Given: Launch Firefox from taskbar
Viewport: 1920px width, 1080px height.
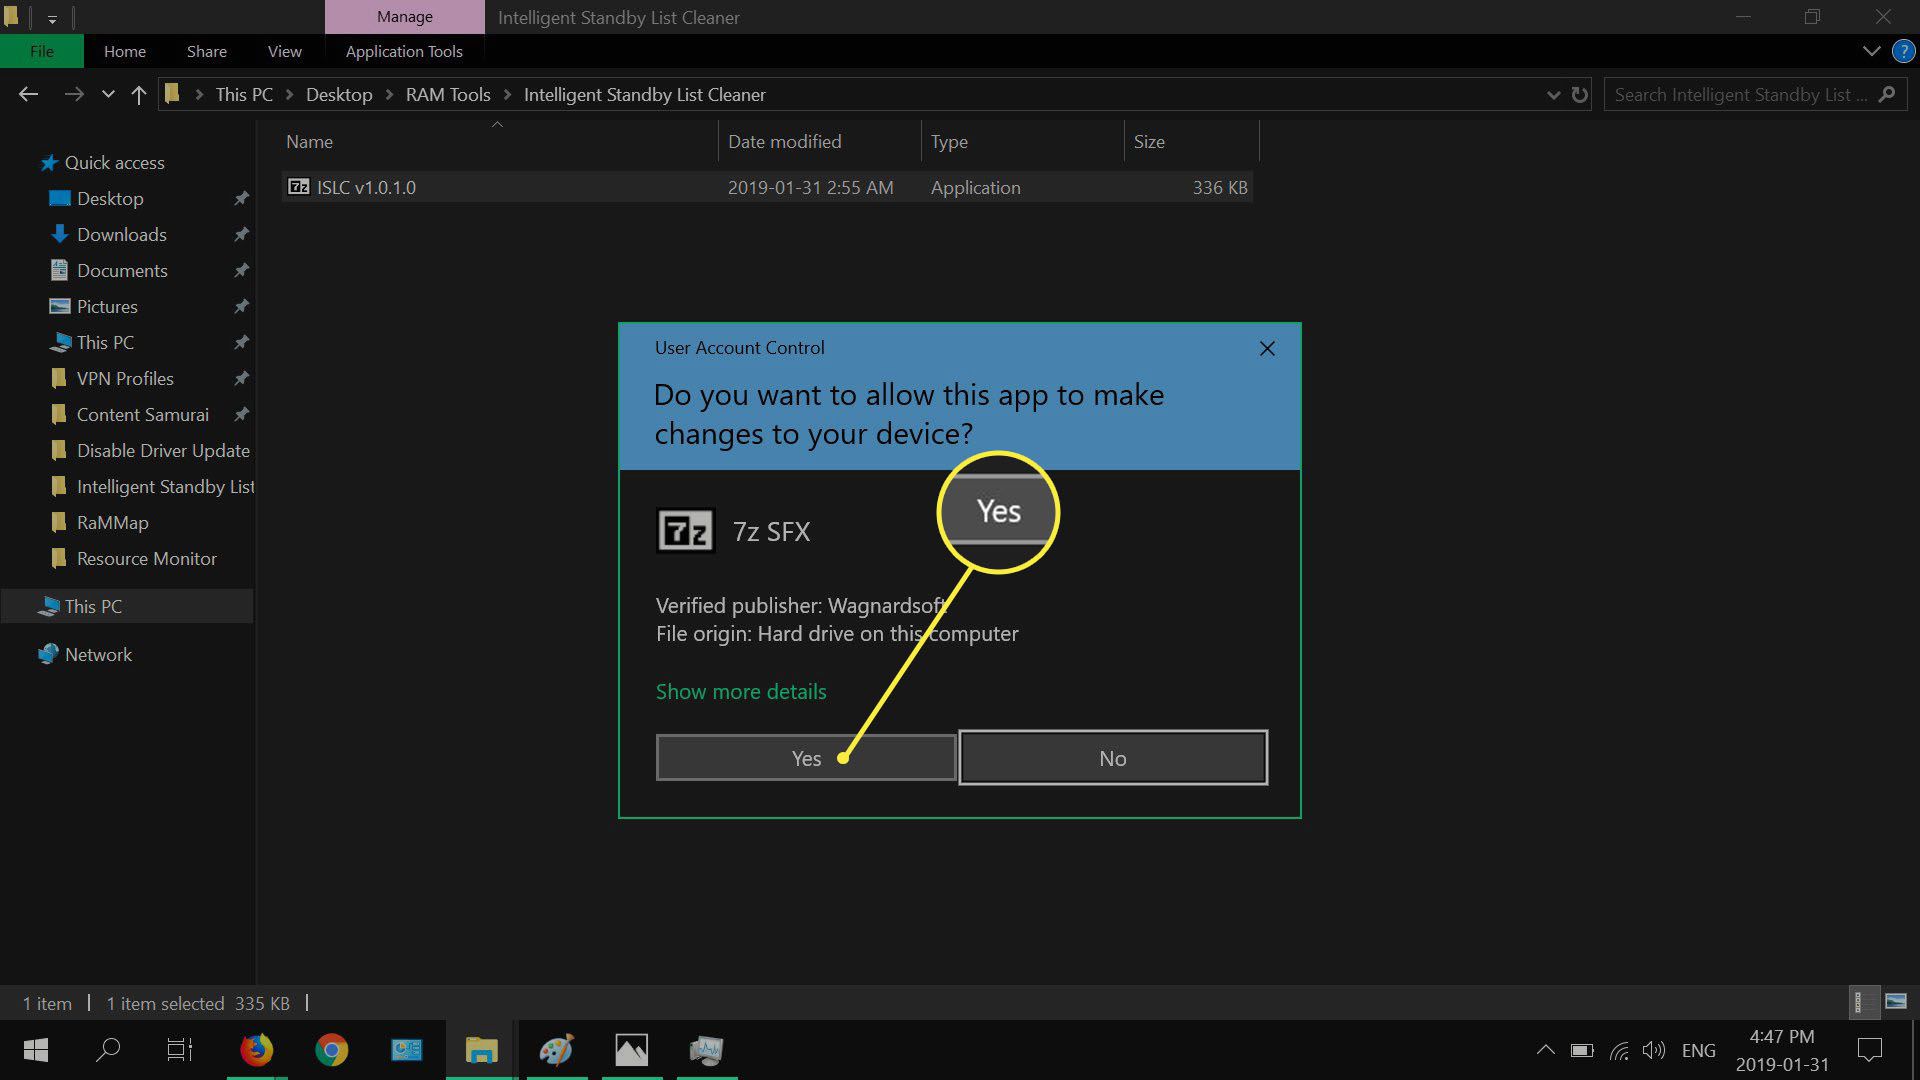Looking at the screenshot, I should click(257, 1050).
